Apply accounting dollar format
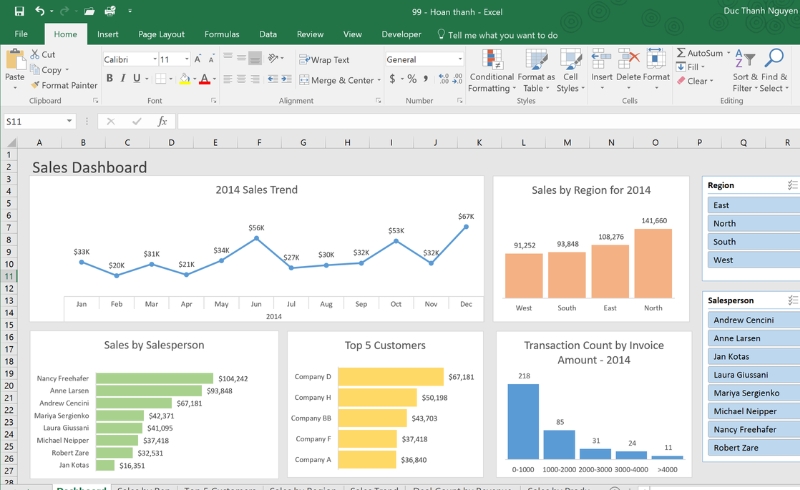The image size is (800, 490). tap(392, 79)
